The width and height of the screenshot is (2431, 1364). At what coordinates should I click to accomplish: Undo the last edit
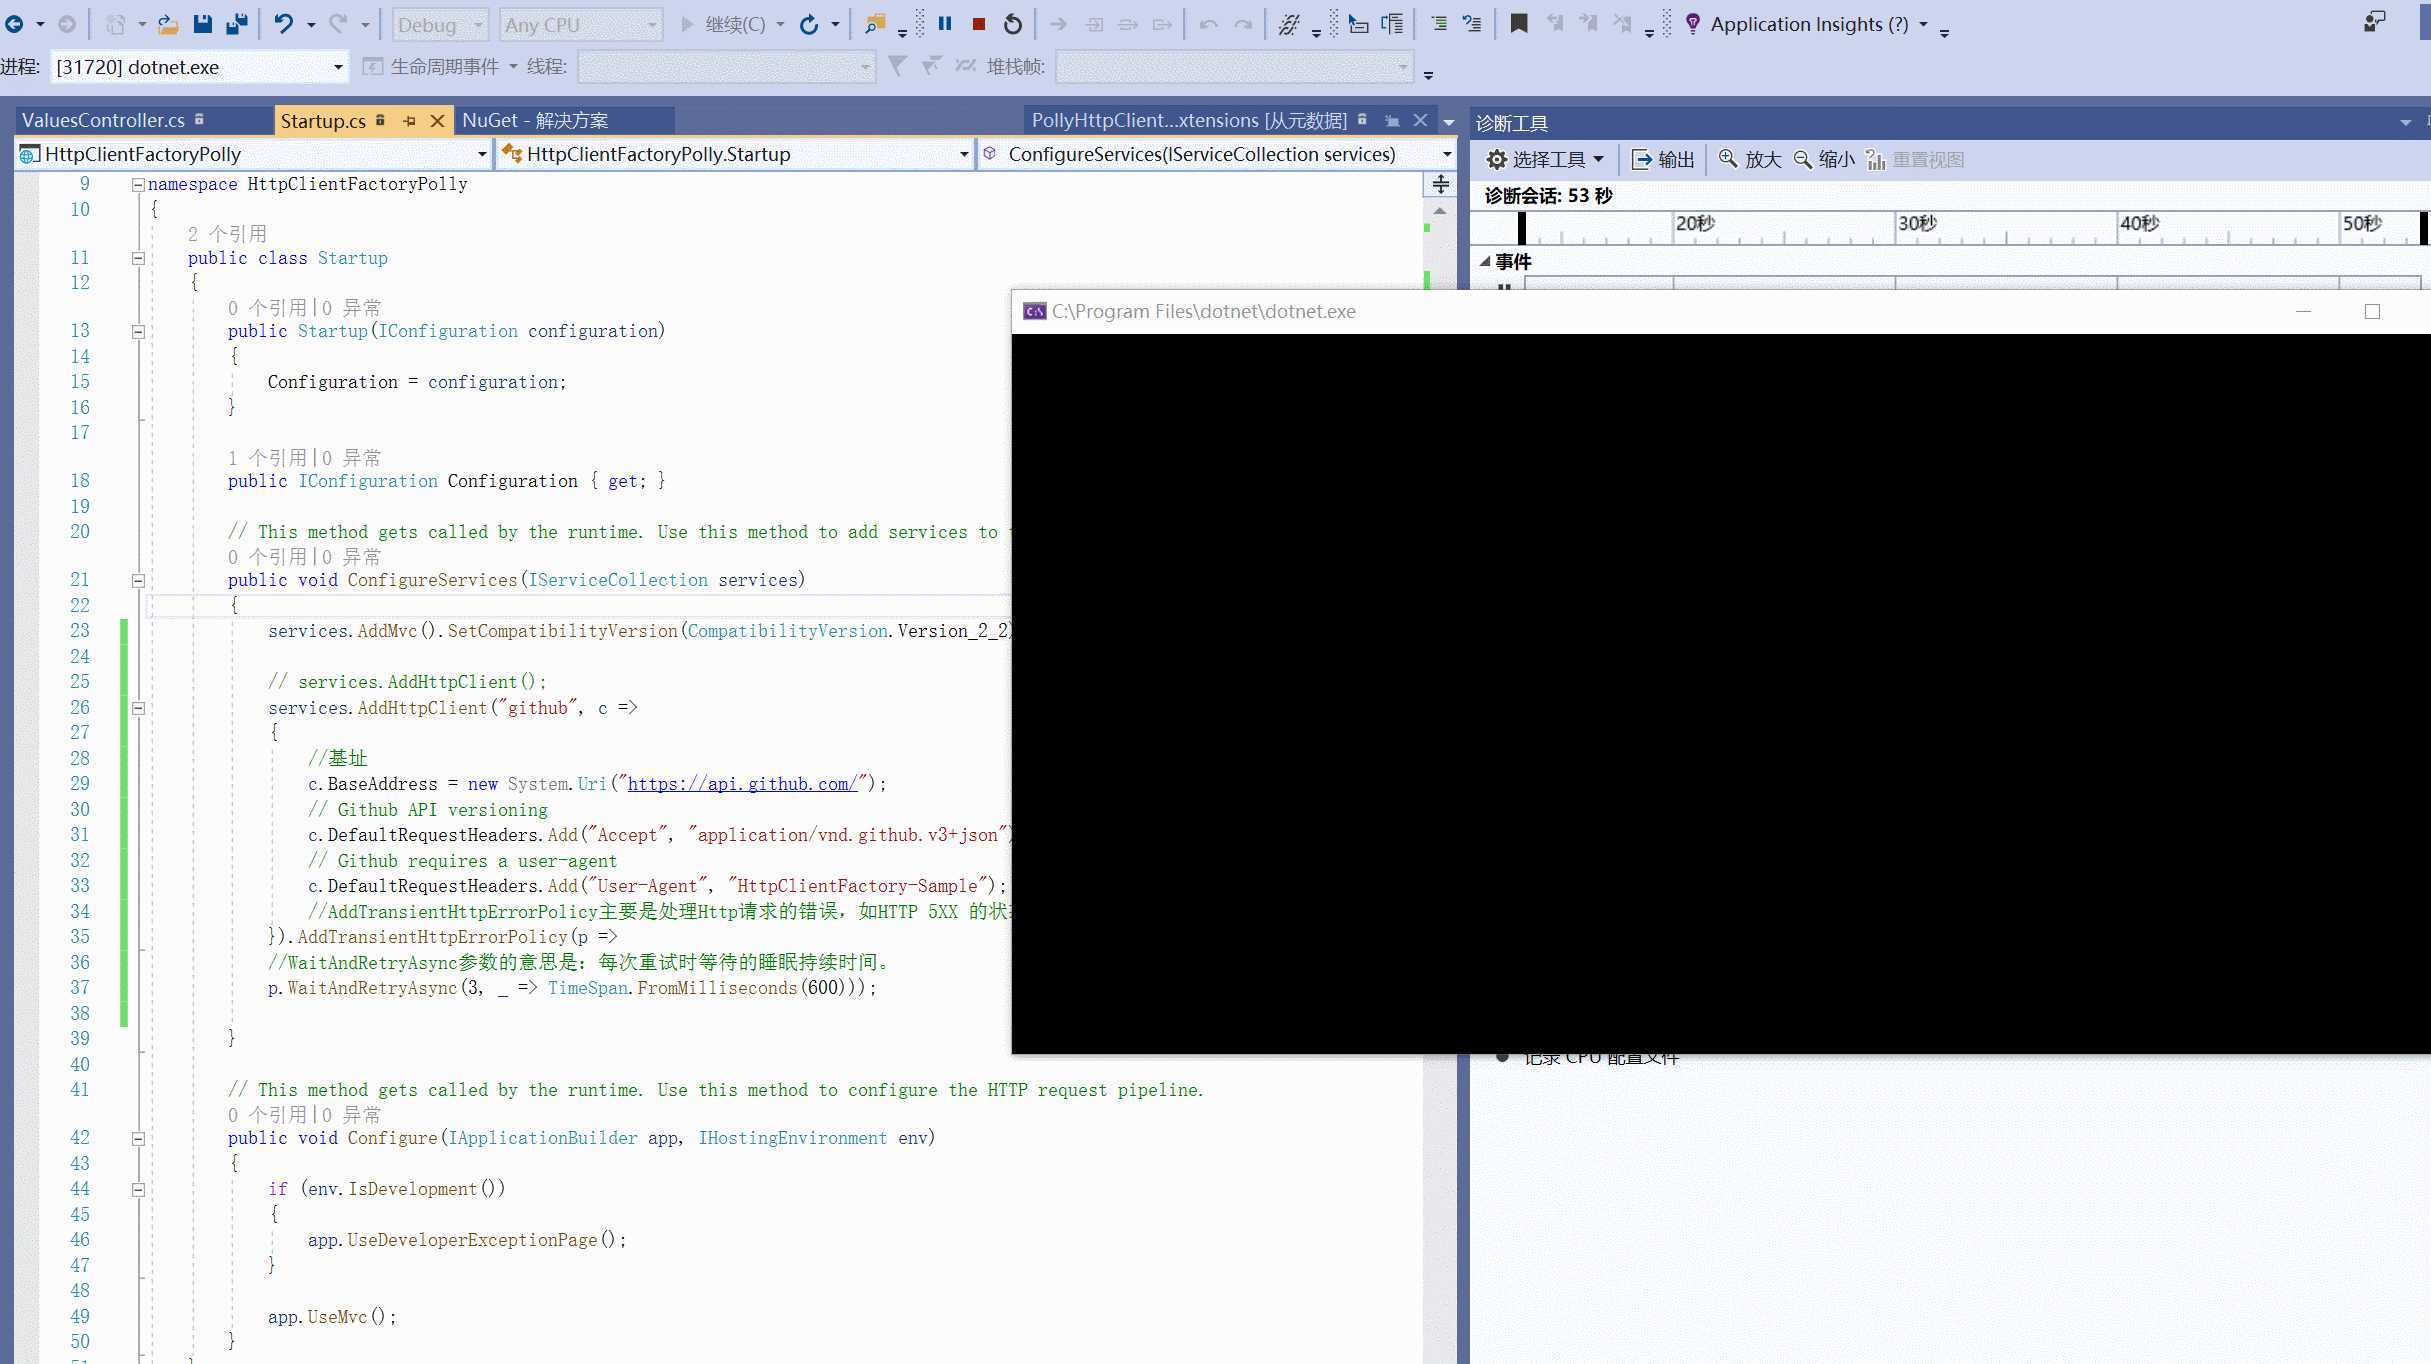tap(284, 24)
